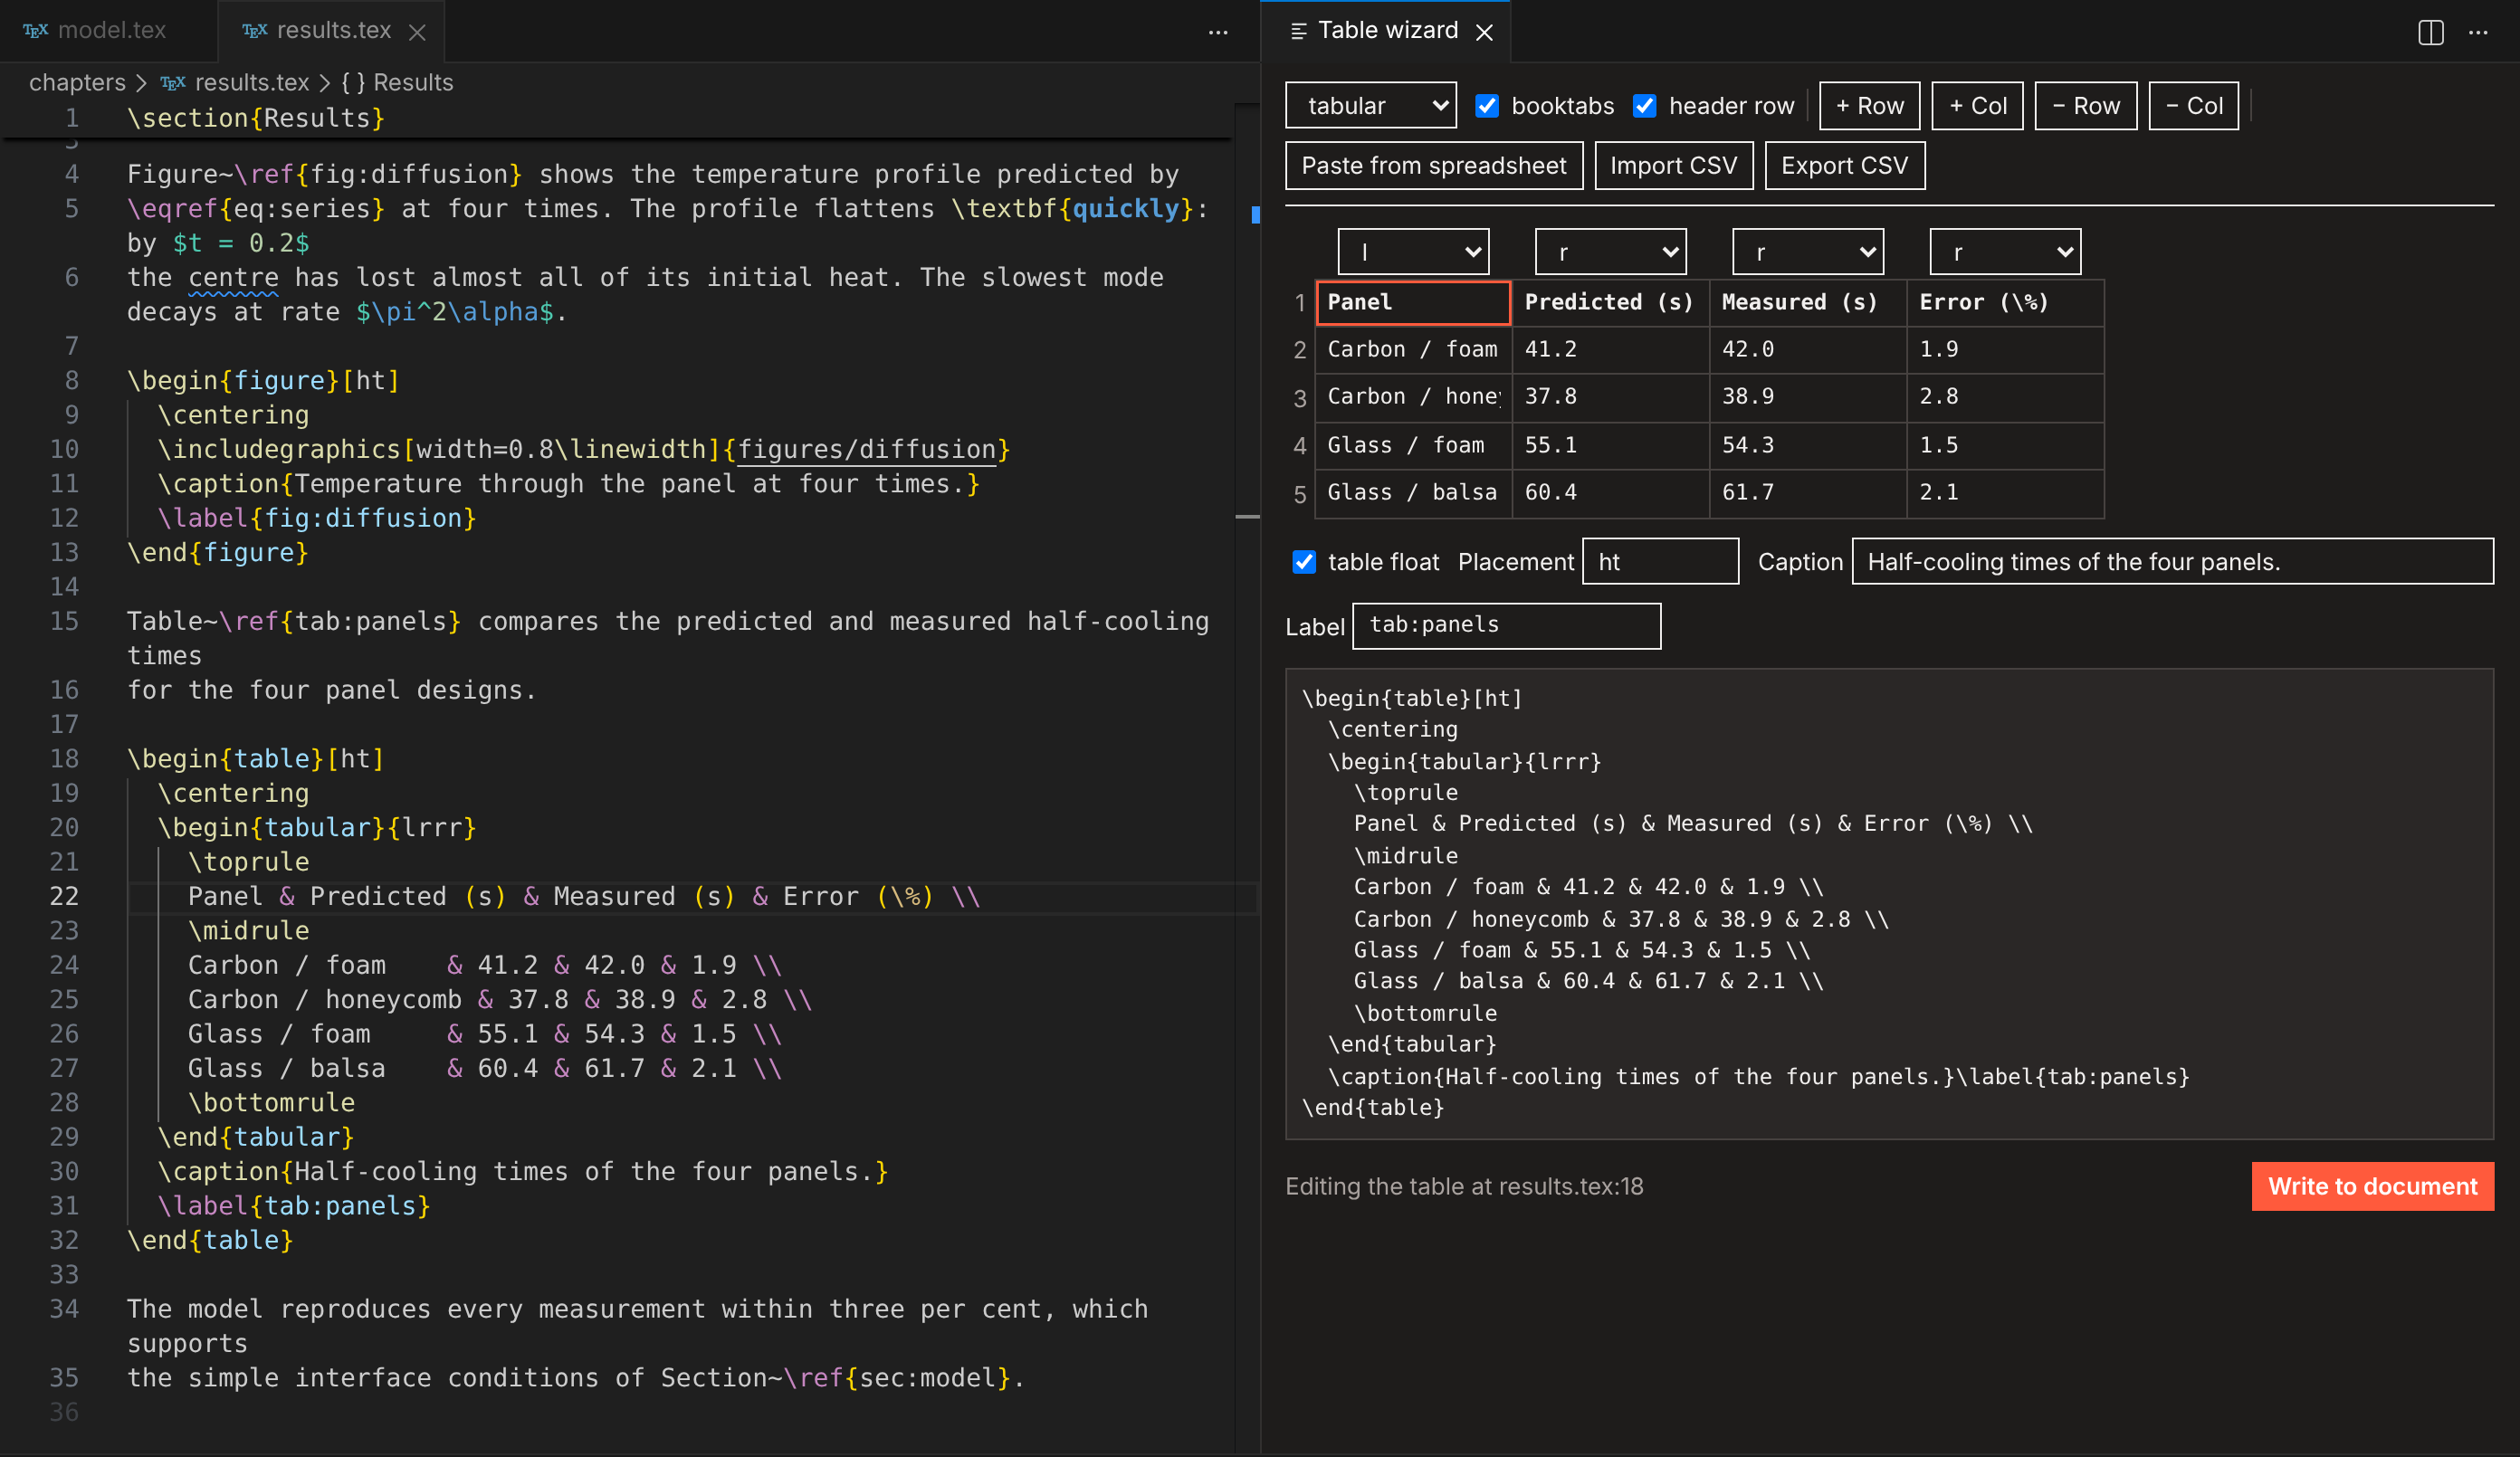This screenshot has width=2520, height=1457.
Task: Click the Caption input field
Action: click(2172, 562)
